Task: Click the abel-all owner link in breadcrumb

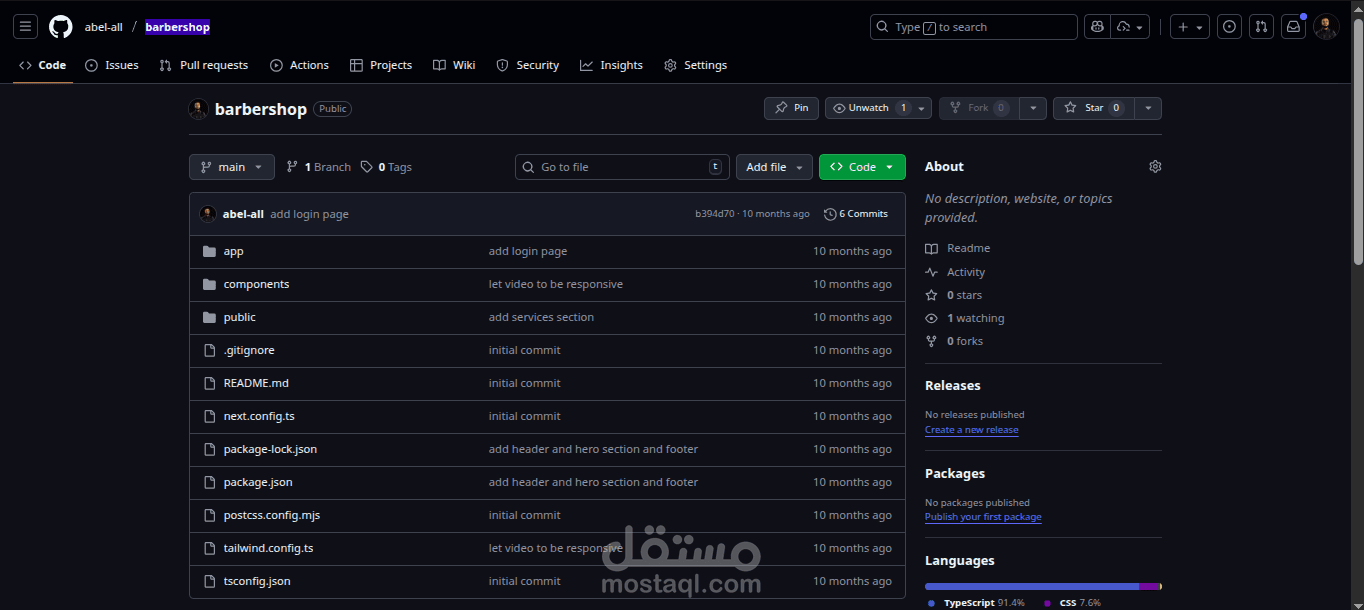Action: [x=104, y=27]
